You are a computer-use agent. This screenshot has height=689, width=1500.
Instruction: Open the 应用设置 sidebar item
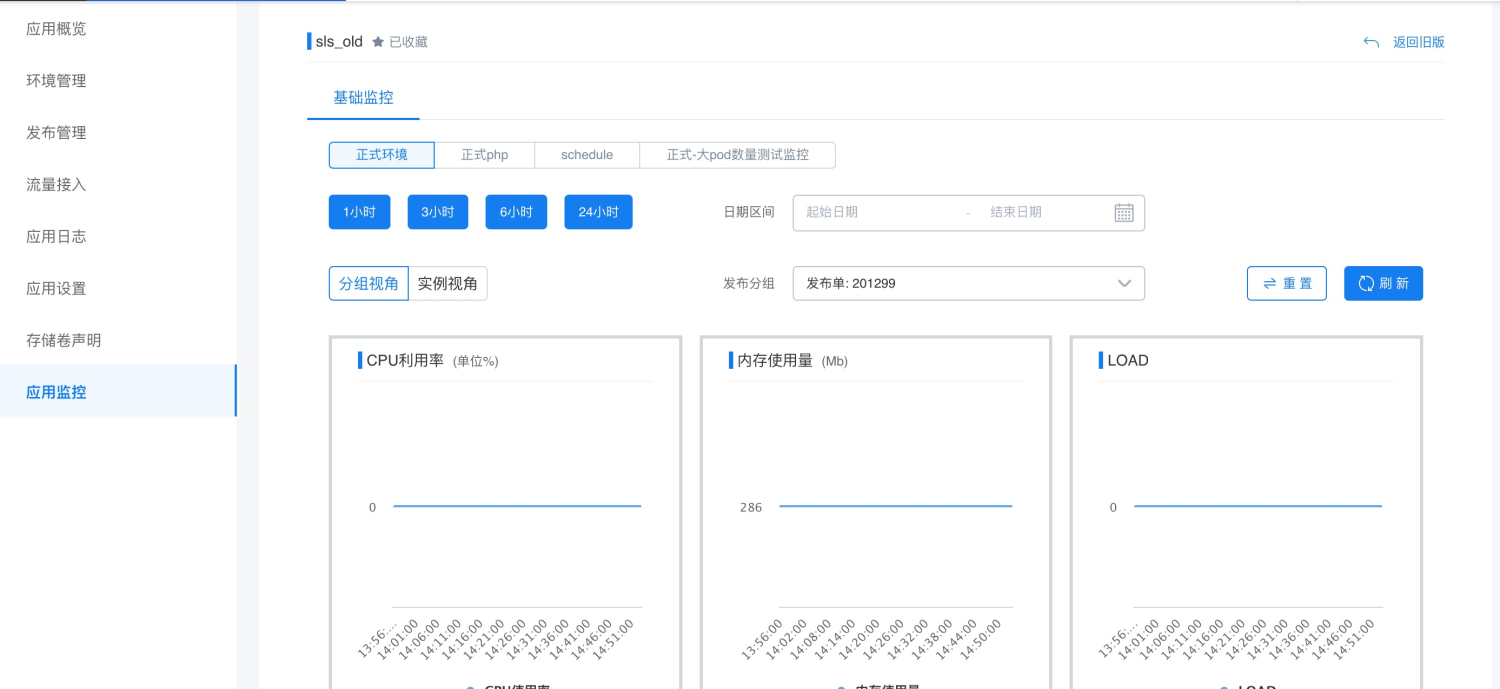118,288
